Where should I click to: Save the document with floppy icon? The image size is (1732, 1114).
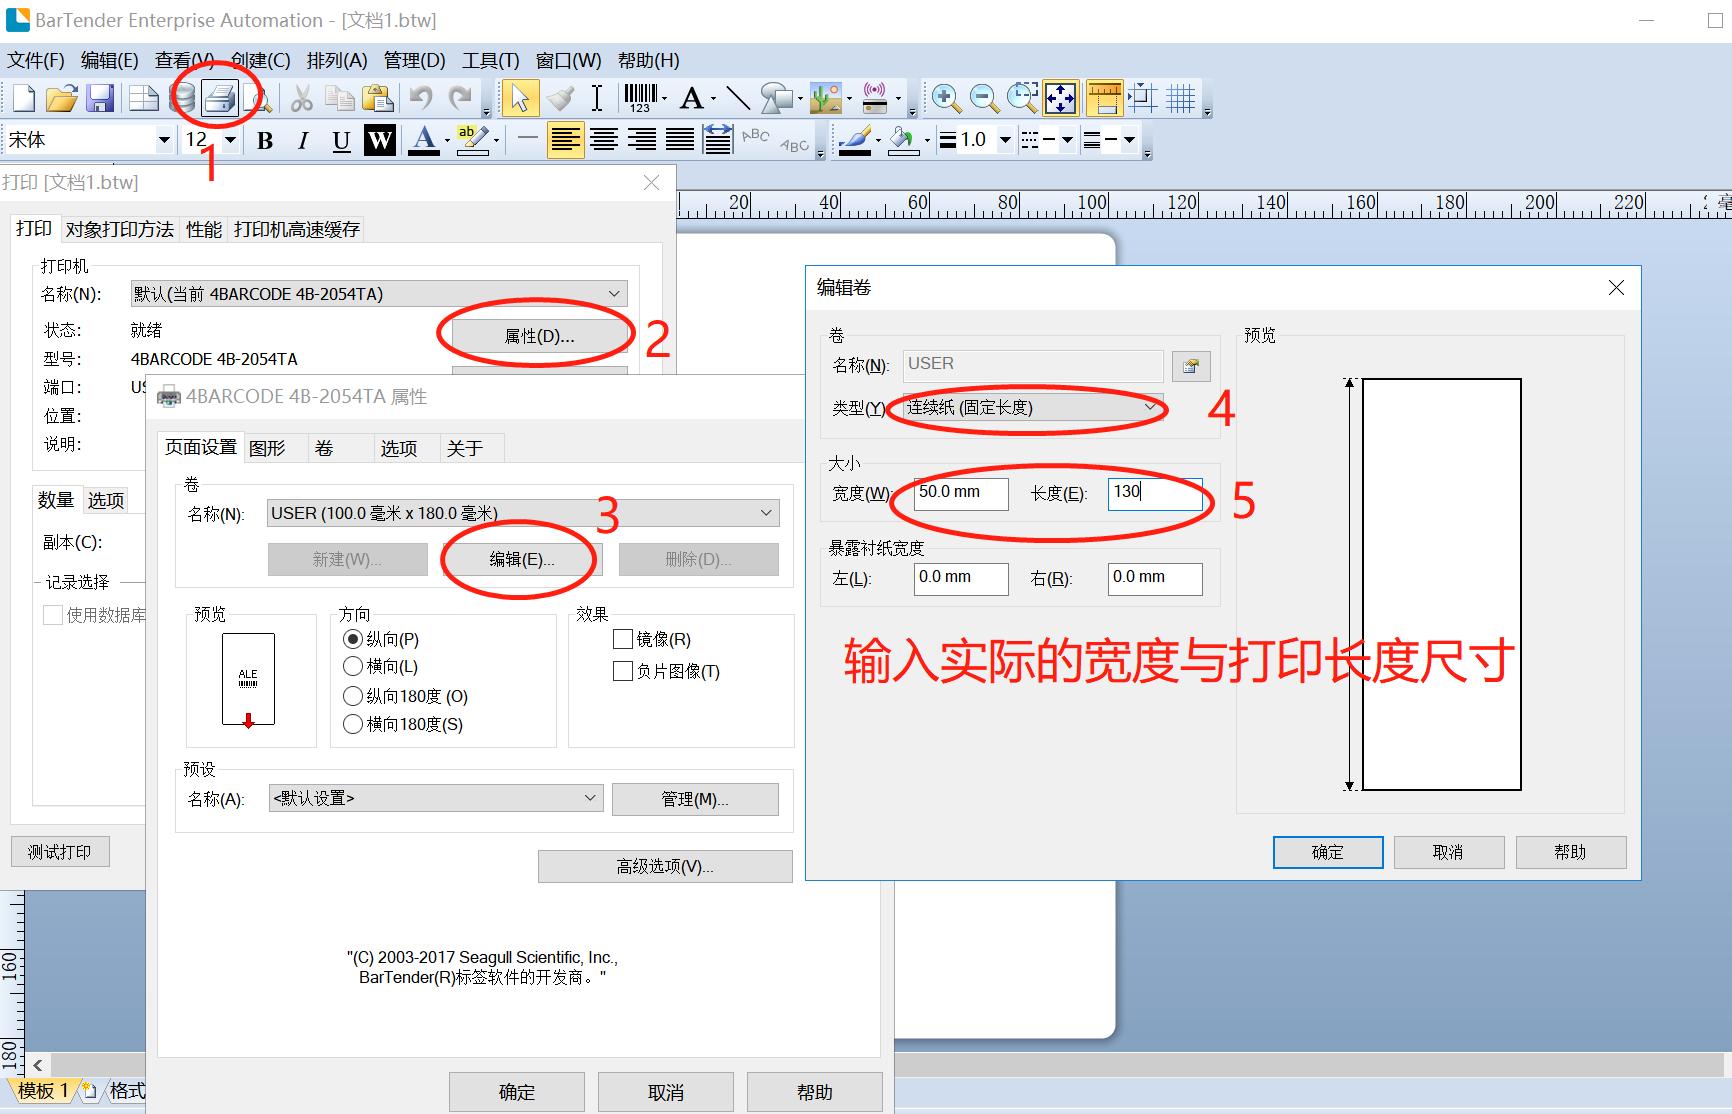pos(100,98)
